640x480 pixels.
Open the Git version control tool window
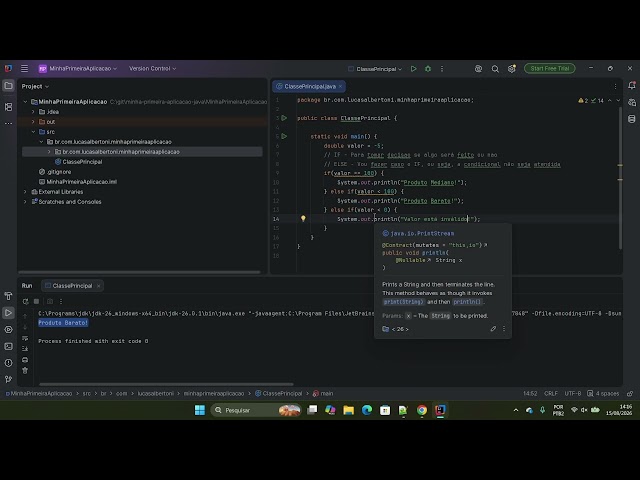click(8, 379)
